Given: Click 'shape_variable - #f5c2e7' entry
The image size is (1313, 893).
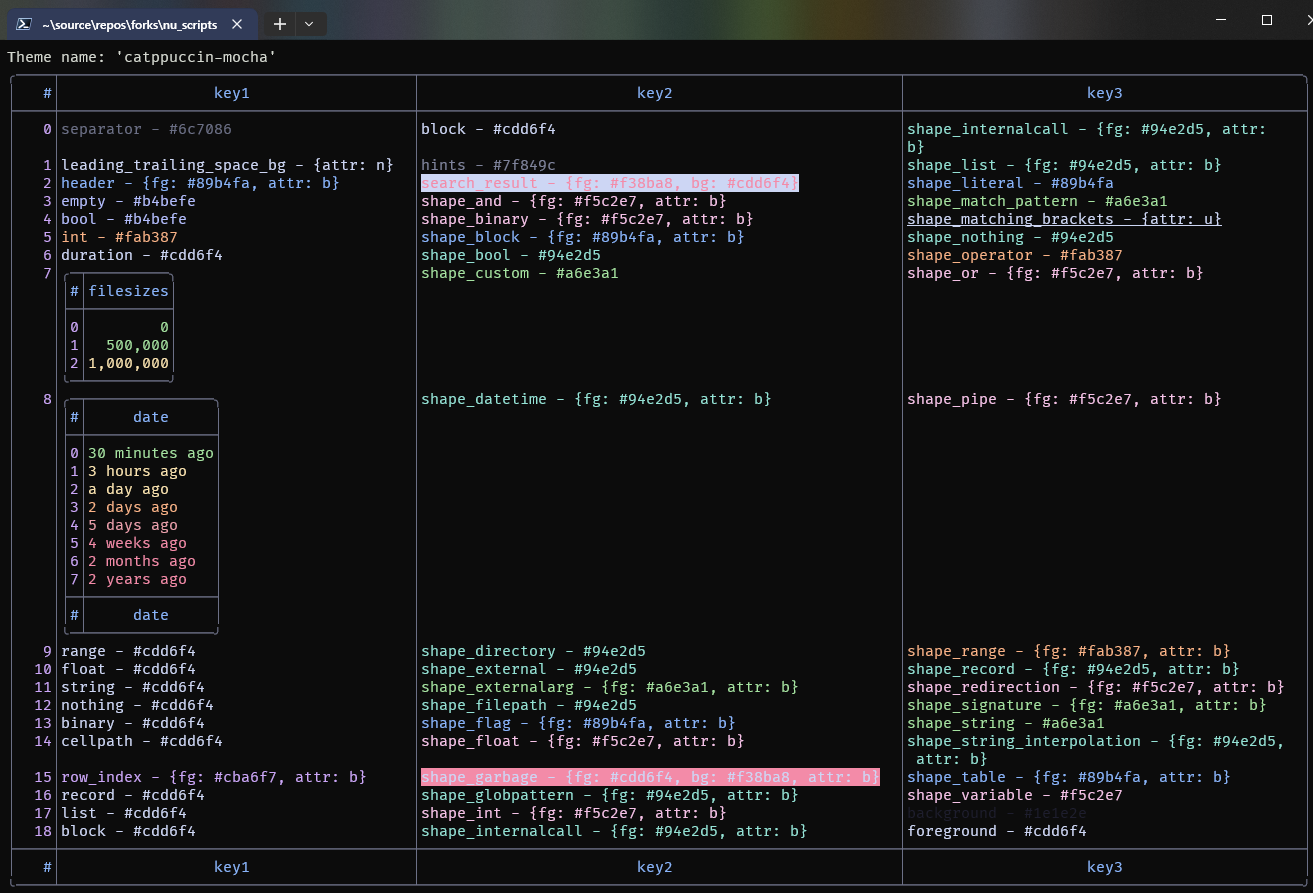Looking at the screenshot, I should (1015, 795).
